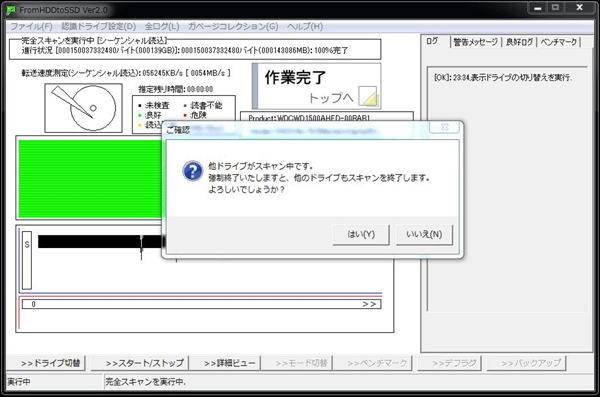Click the トップへ link text
The height and width of the screenshot is (397, 600).
click(x=331, y=98)
